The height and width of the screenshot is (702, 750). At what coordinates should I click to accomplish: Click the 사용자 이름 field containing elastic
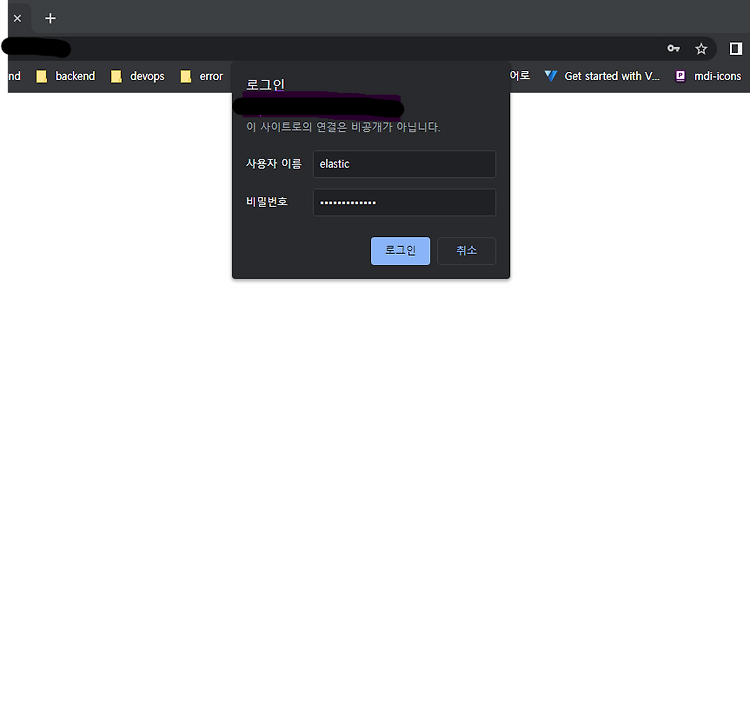tap(404, 164)
